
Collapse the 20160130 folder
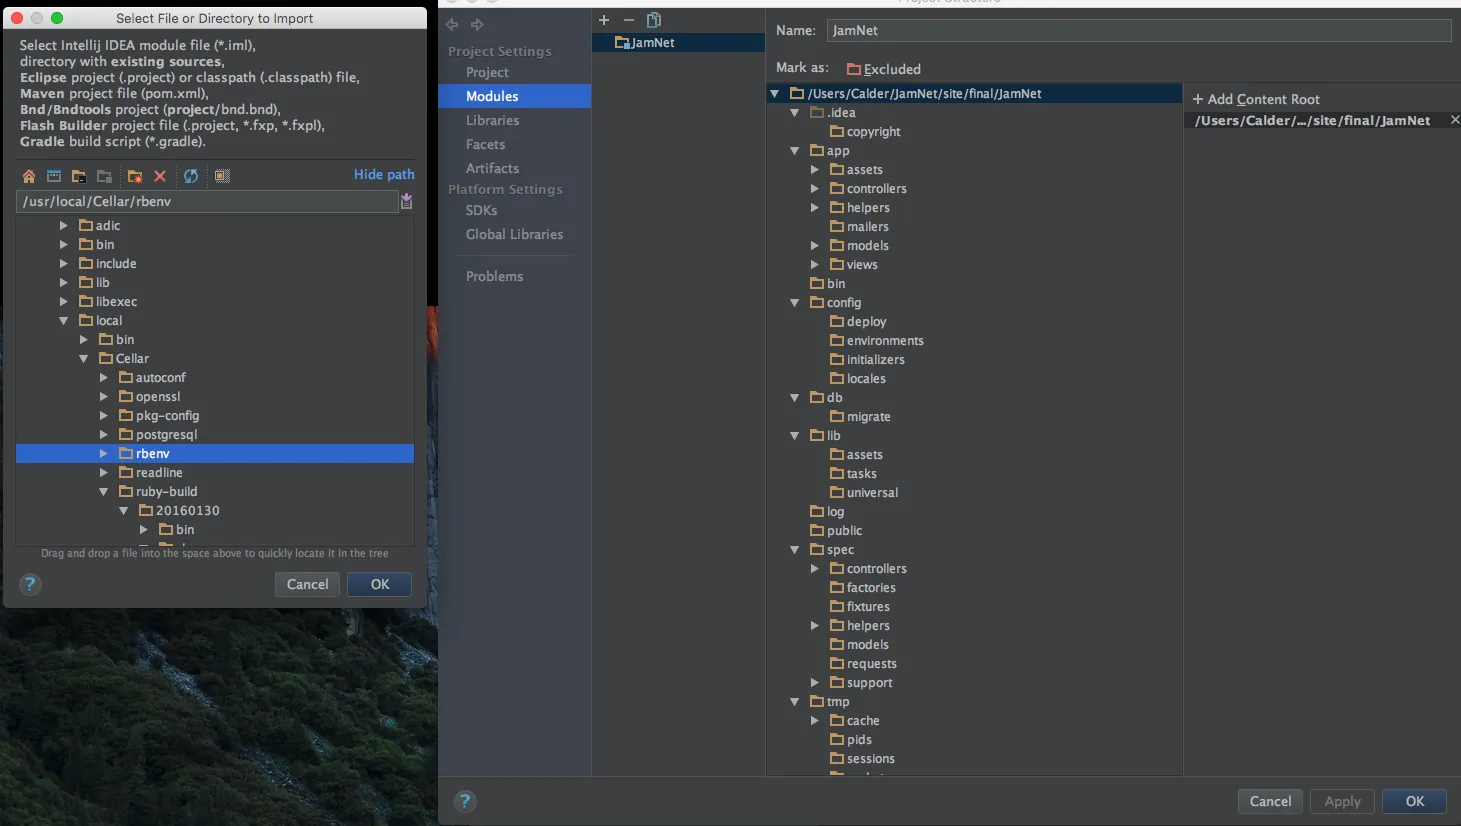(124, 511)
